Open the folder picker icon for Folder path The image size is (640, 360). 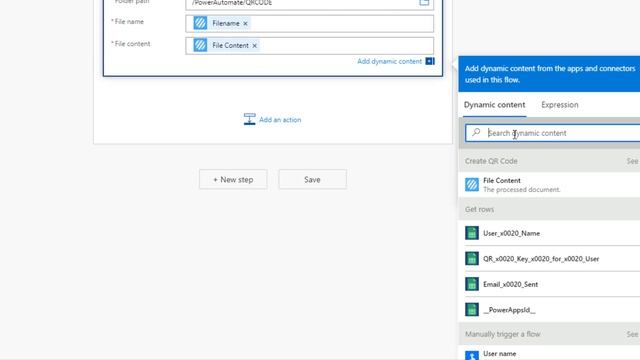click(424, 2)
